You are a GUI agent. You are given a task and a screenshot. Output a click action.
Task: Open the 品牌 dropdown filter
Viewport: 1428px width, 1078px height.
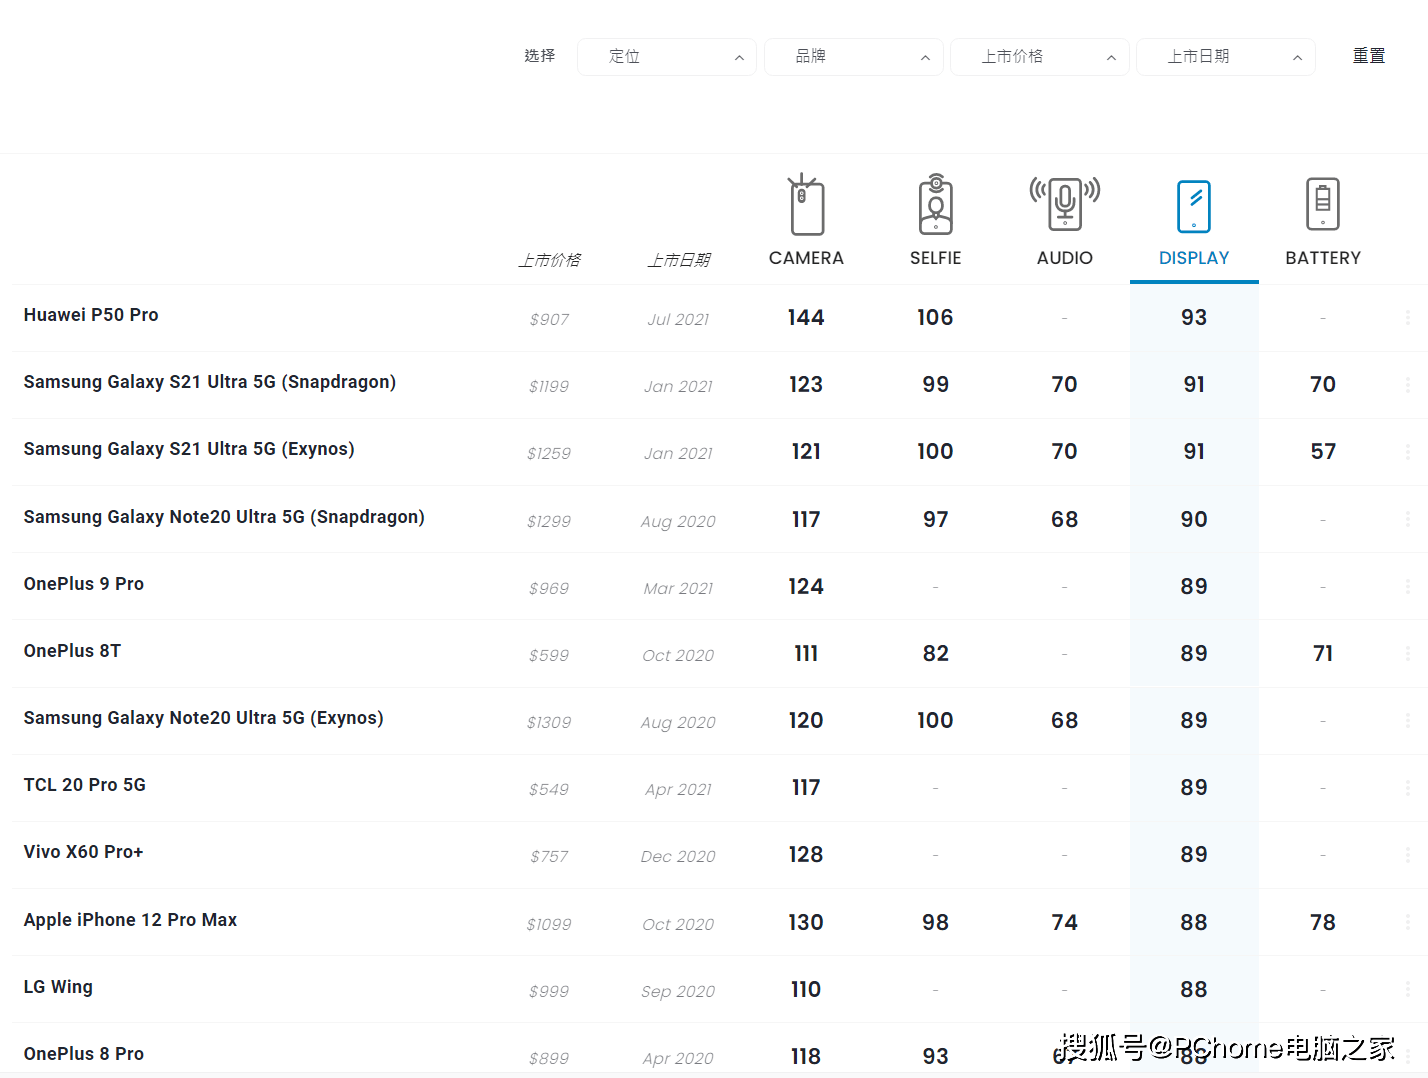[853, 57]
